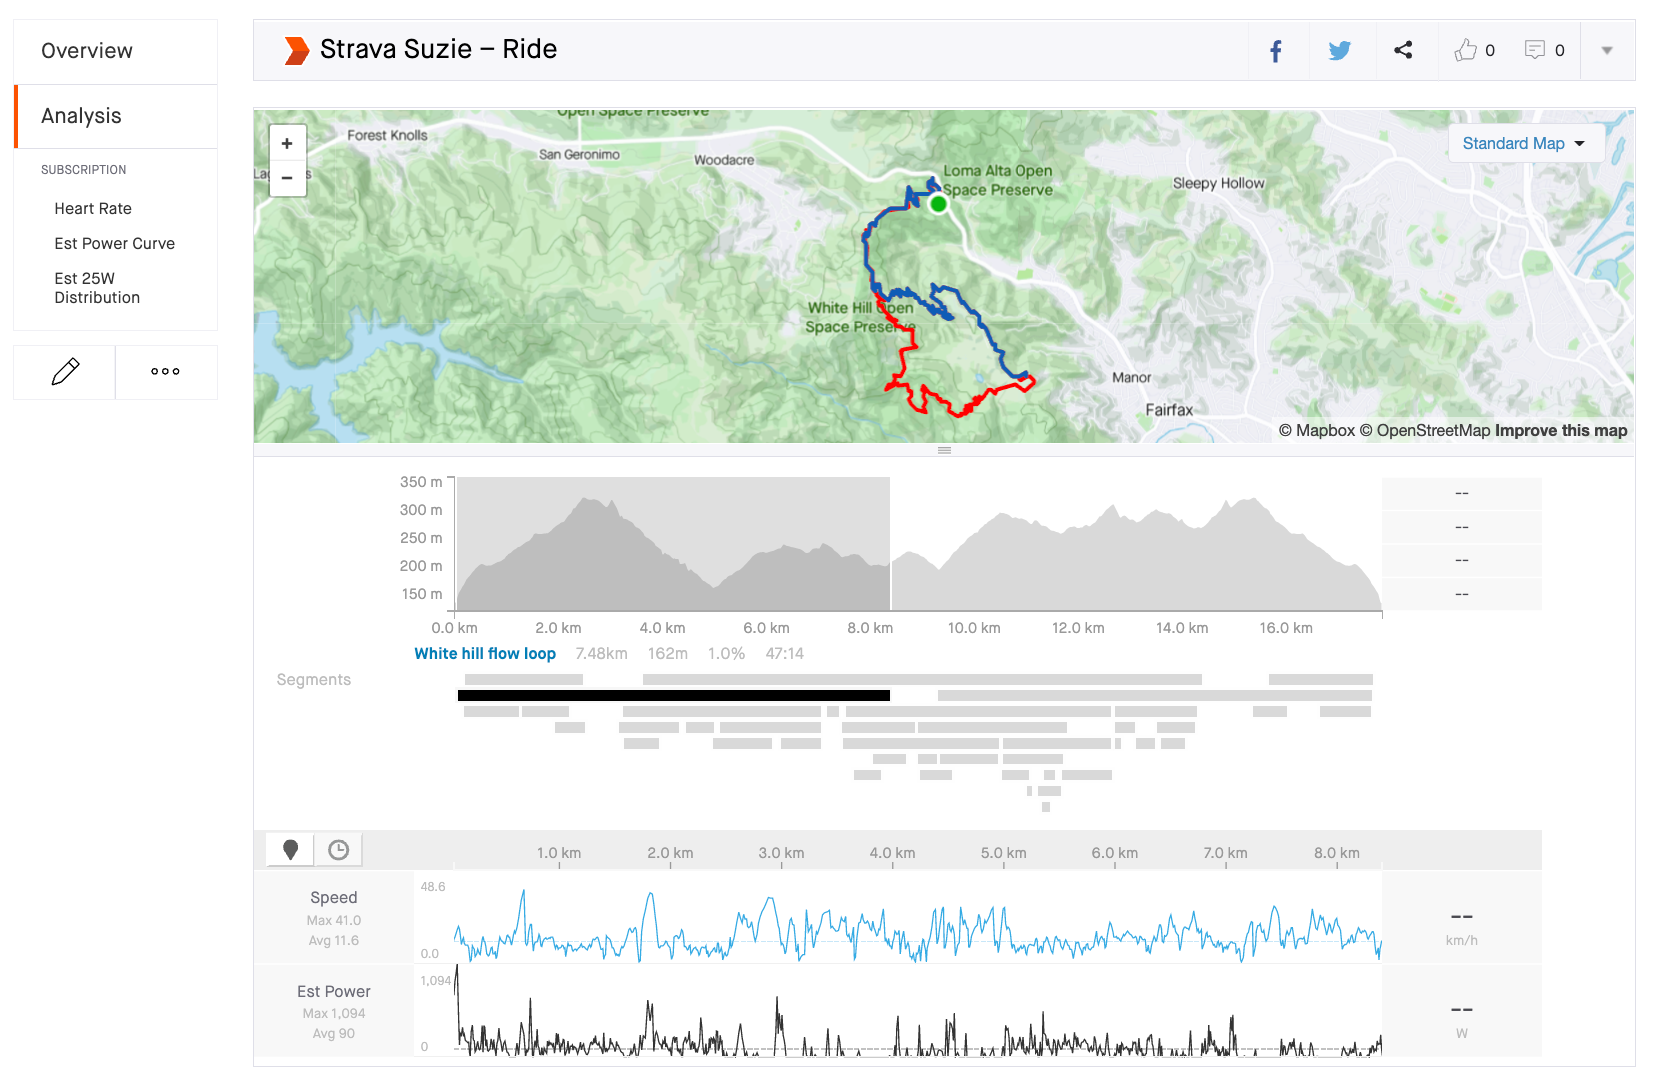Open Est 25W Distribution page
The height and width of the screenshot is (1092, 1666).
[97, 288]
